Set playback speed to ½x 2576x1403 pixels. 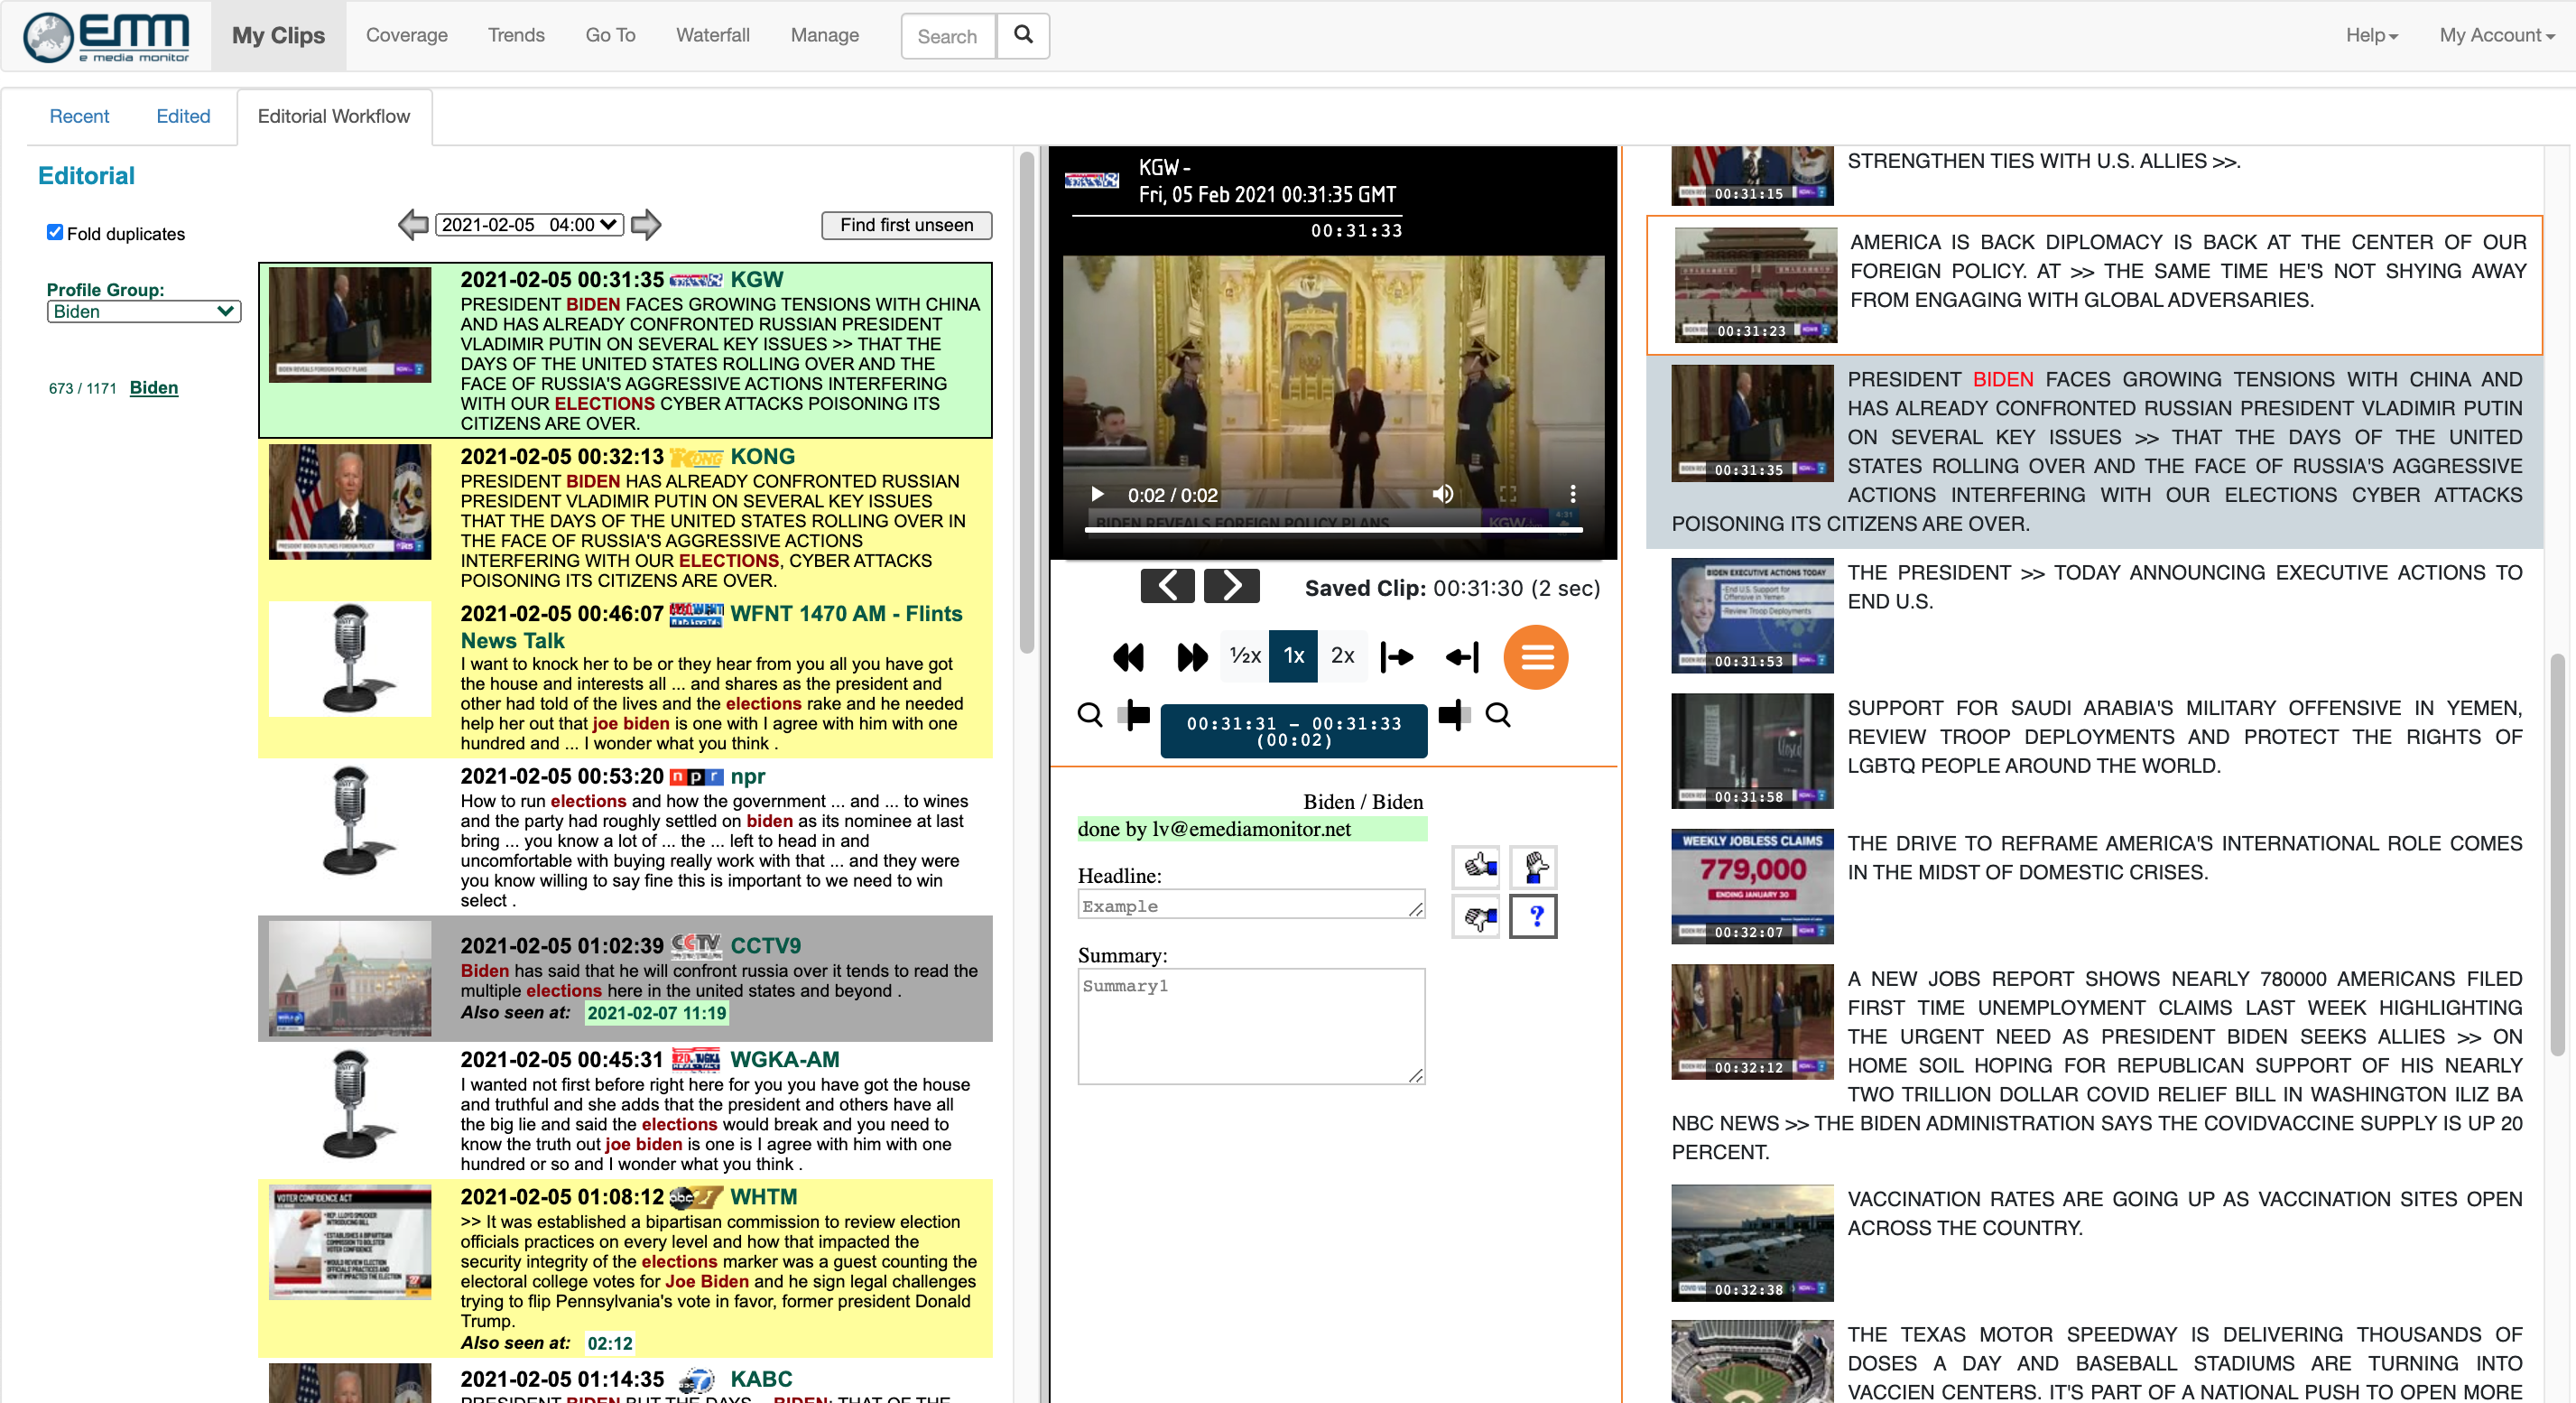click(1244, 656)
